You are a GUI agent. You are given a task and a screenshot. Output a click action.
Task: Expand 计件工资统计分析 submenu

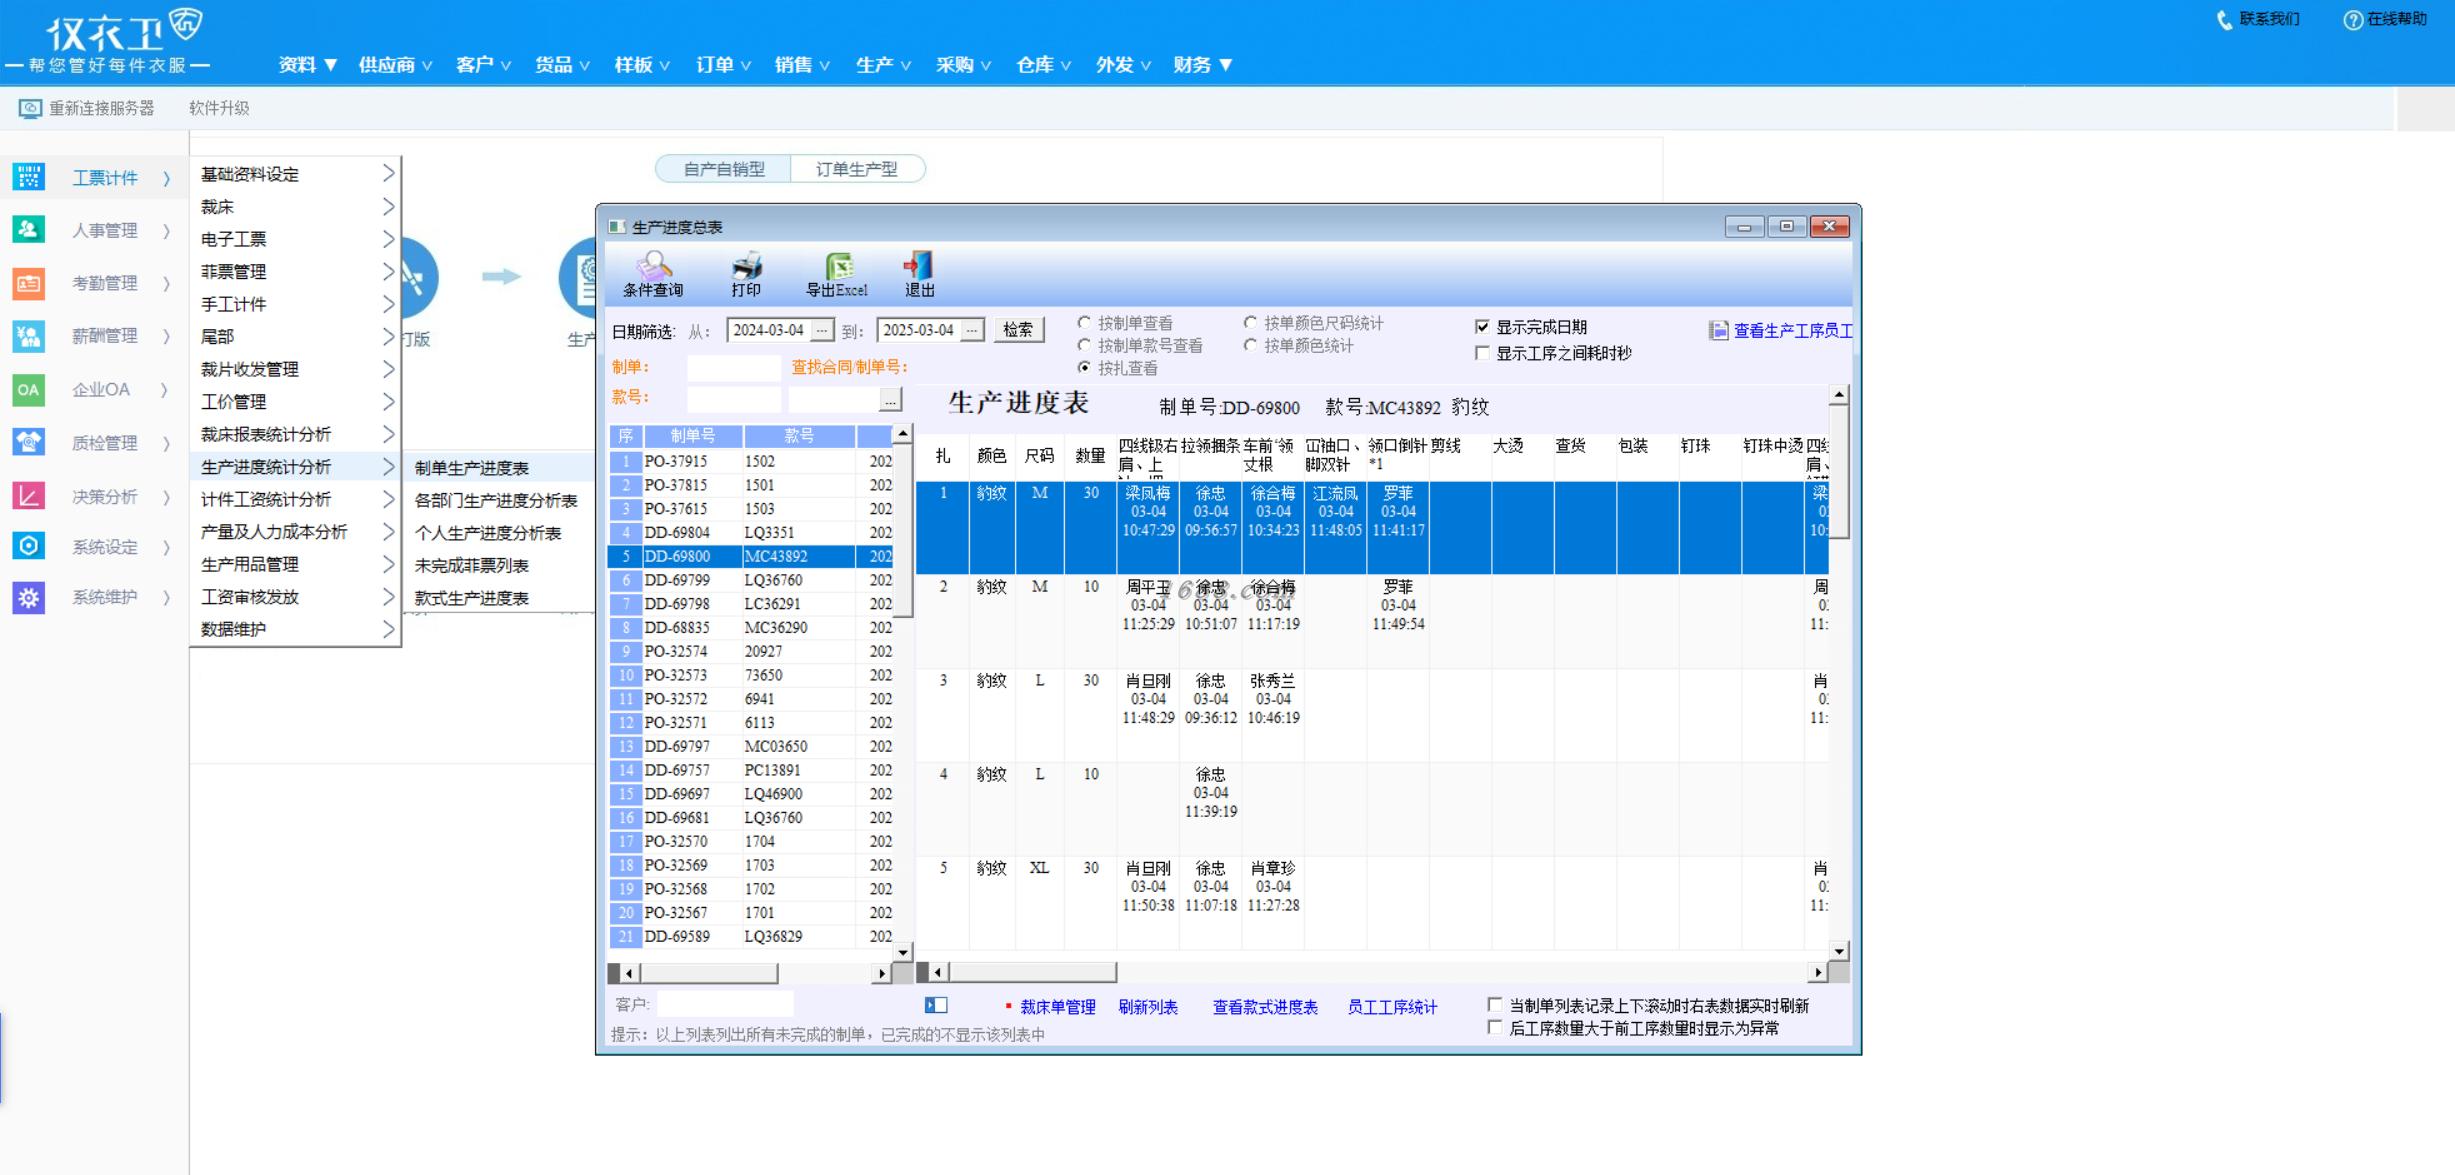296,499
